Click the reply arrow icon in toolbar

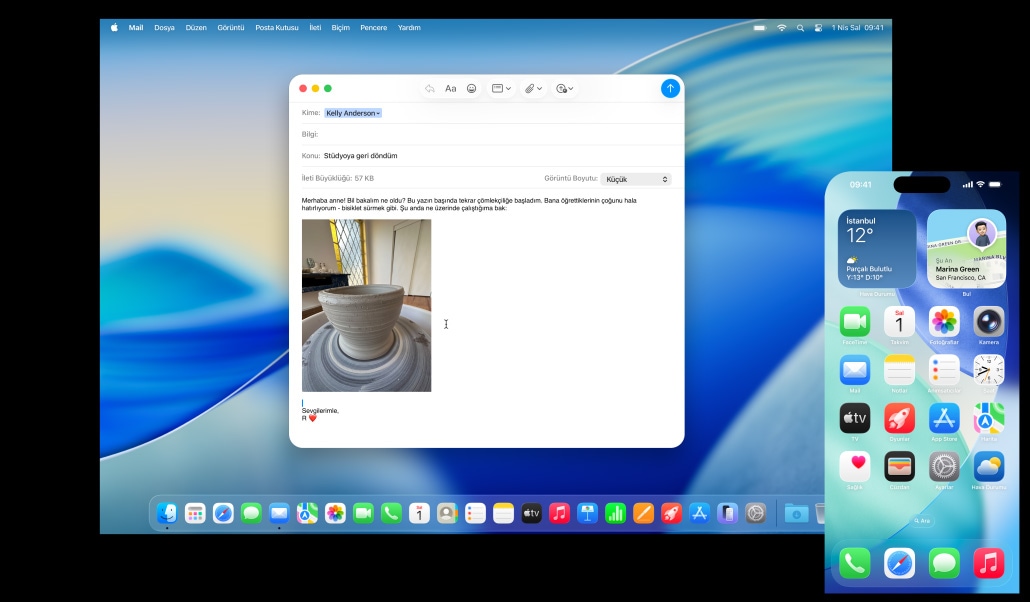click(x=429, y=89)
